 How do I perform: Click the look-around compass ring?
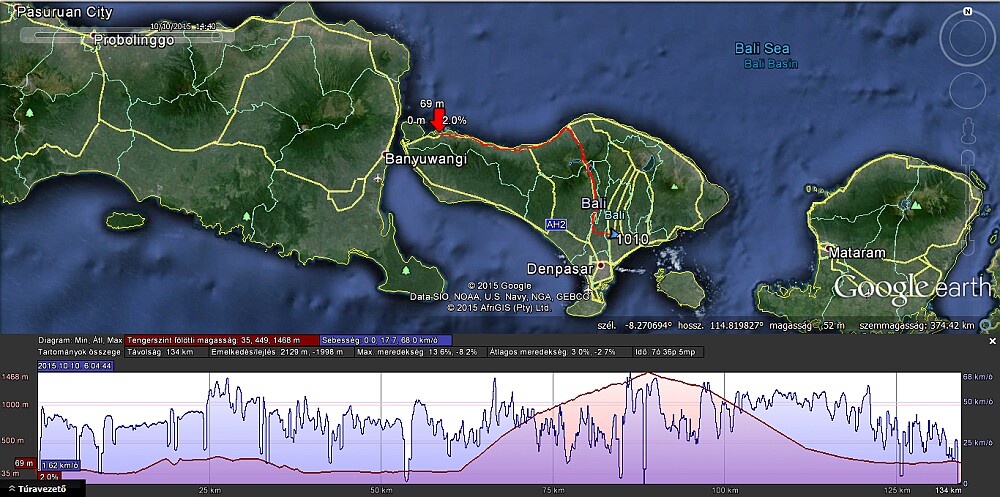[x=967, y=39]
